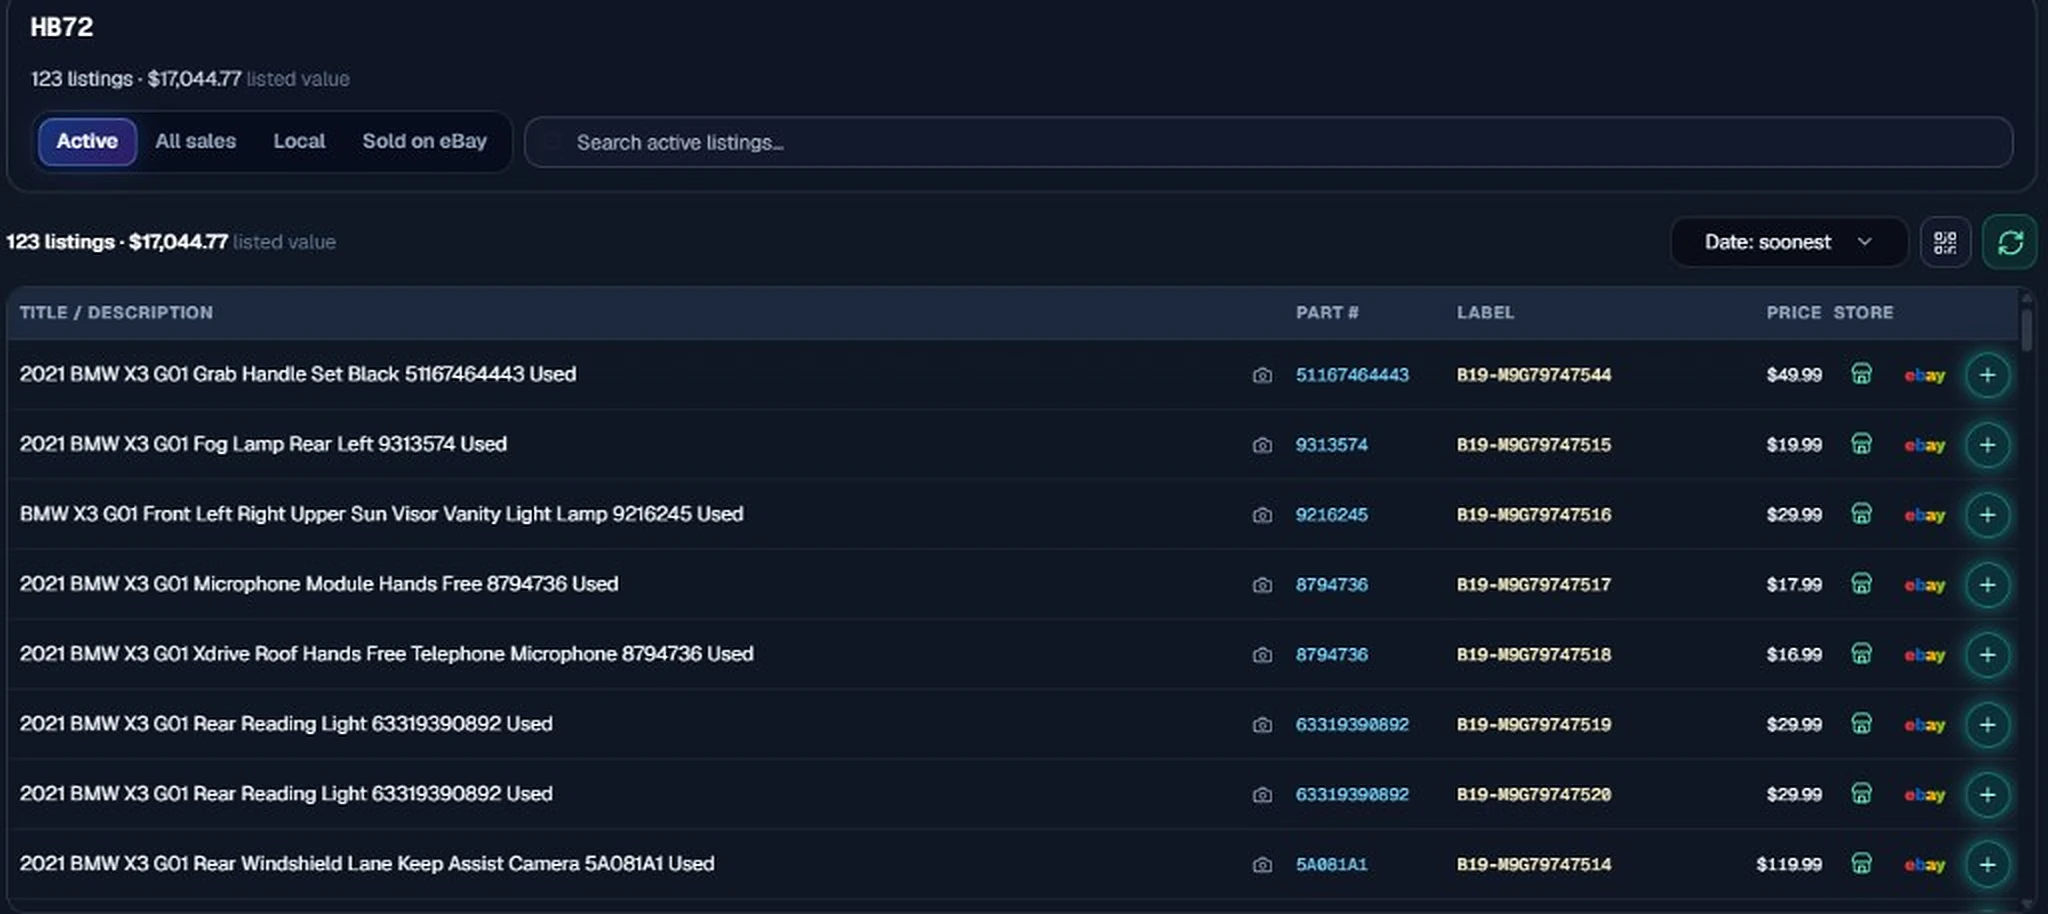The height and width of the screenshot is (914, 2048).
Task: Click plus button on label B19-M9G79747520 row
Action: click(1987, 795)
